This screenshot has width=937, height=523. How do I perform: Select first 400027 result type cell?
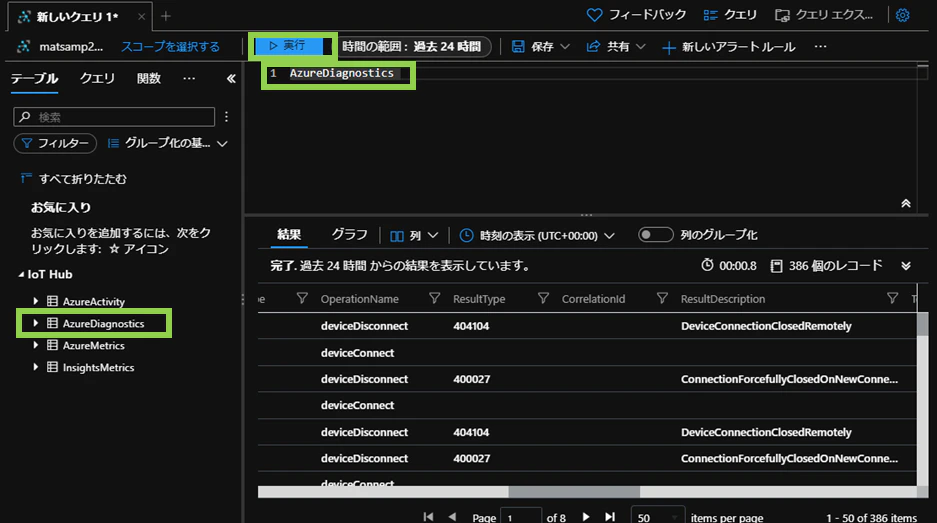(471, 379)
